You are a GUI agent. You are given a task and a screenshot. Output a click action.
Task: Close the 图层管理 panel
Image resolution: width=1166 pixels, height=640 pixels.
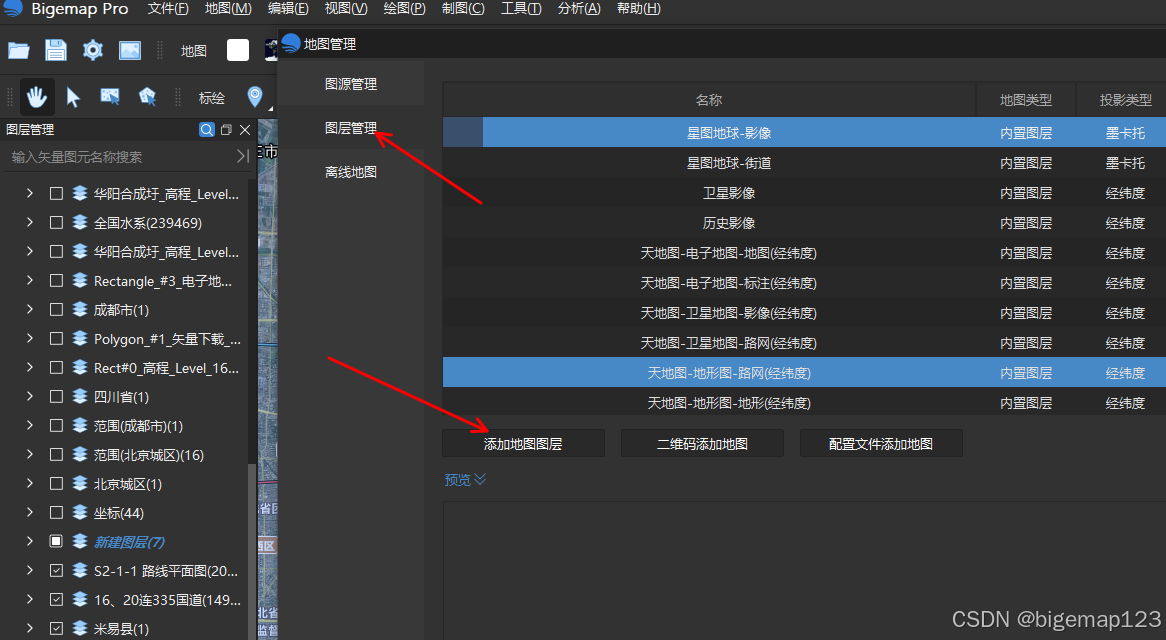pyautogui.click(x=245, y=129)
